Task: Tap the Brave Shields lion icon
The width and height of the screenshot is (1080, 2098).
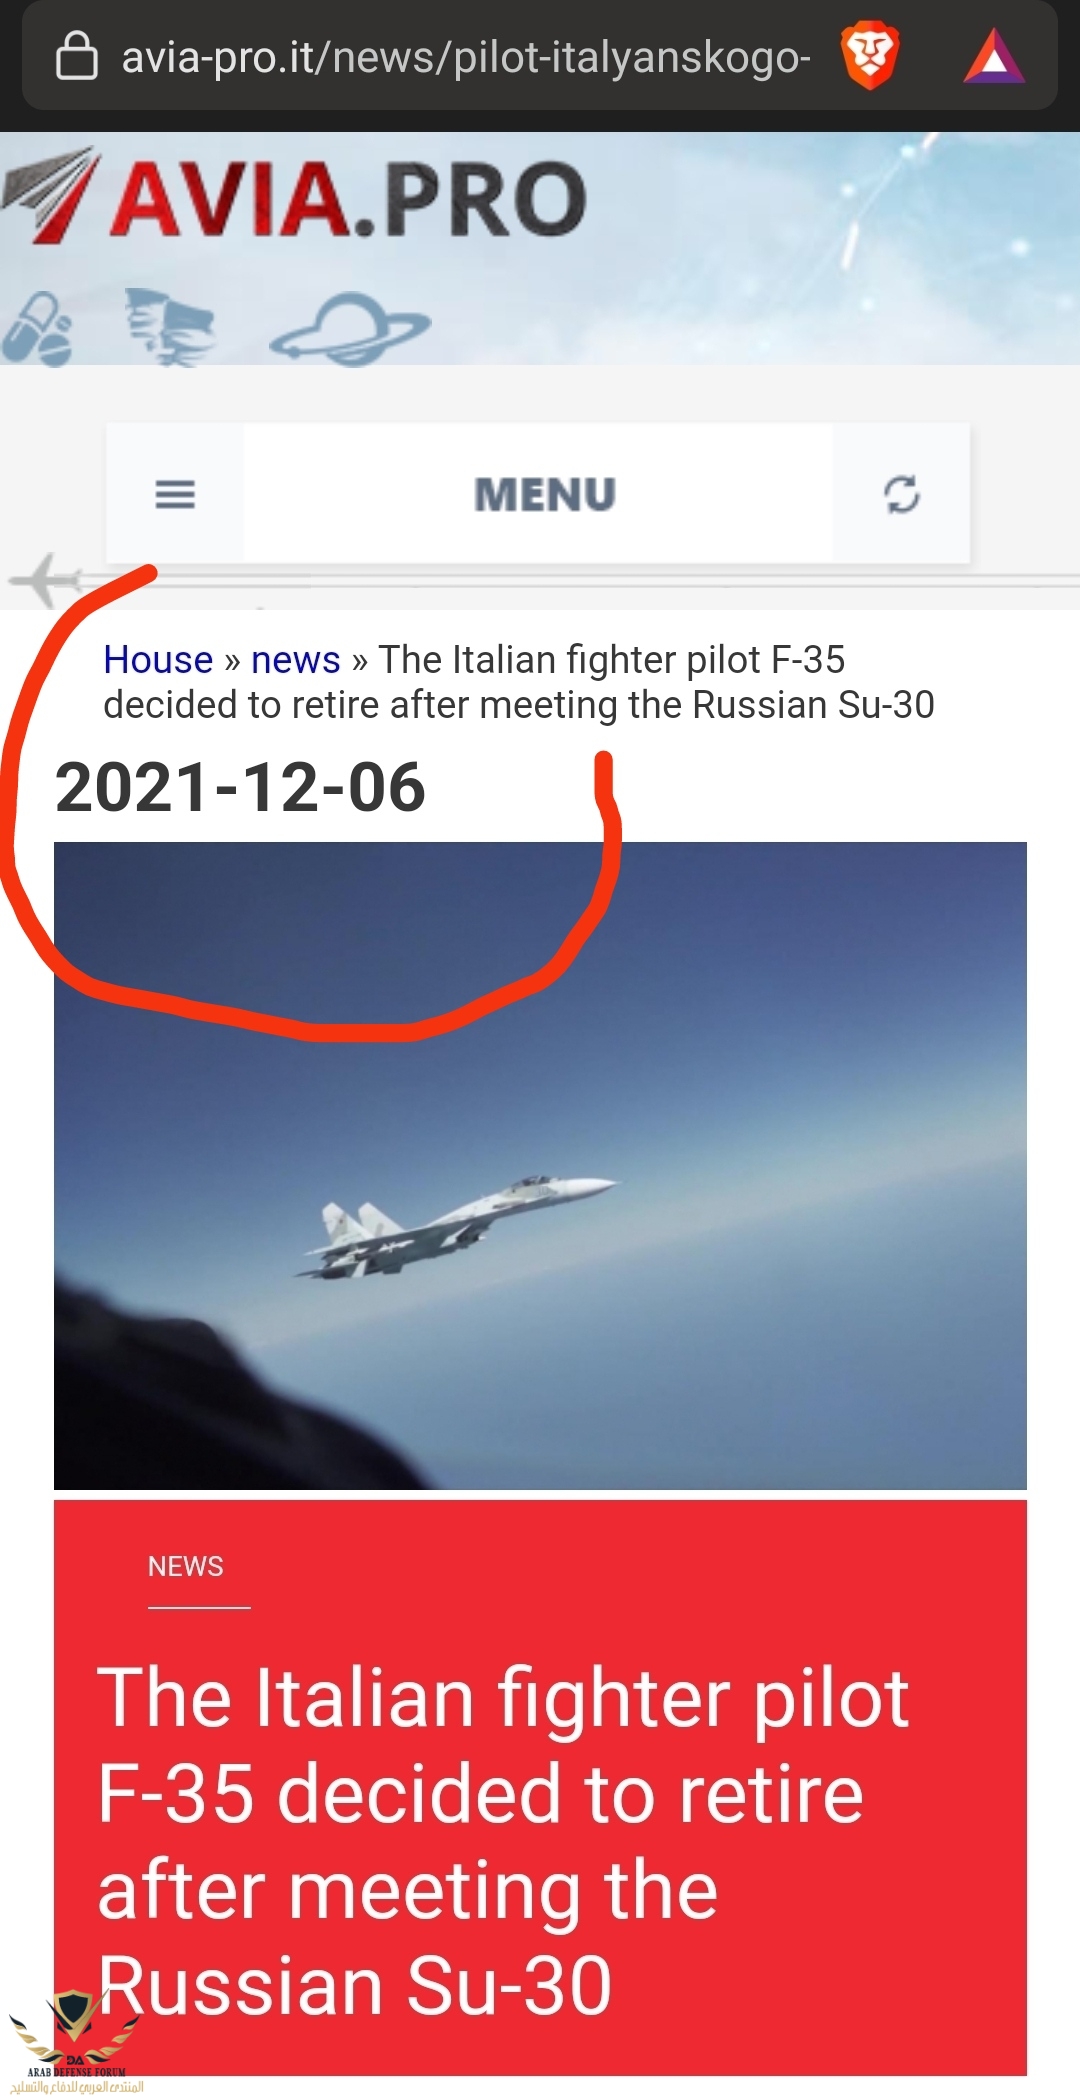Action: (870, 57)
